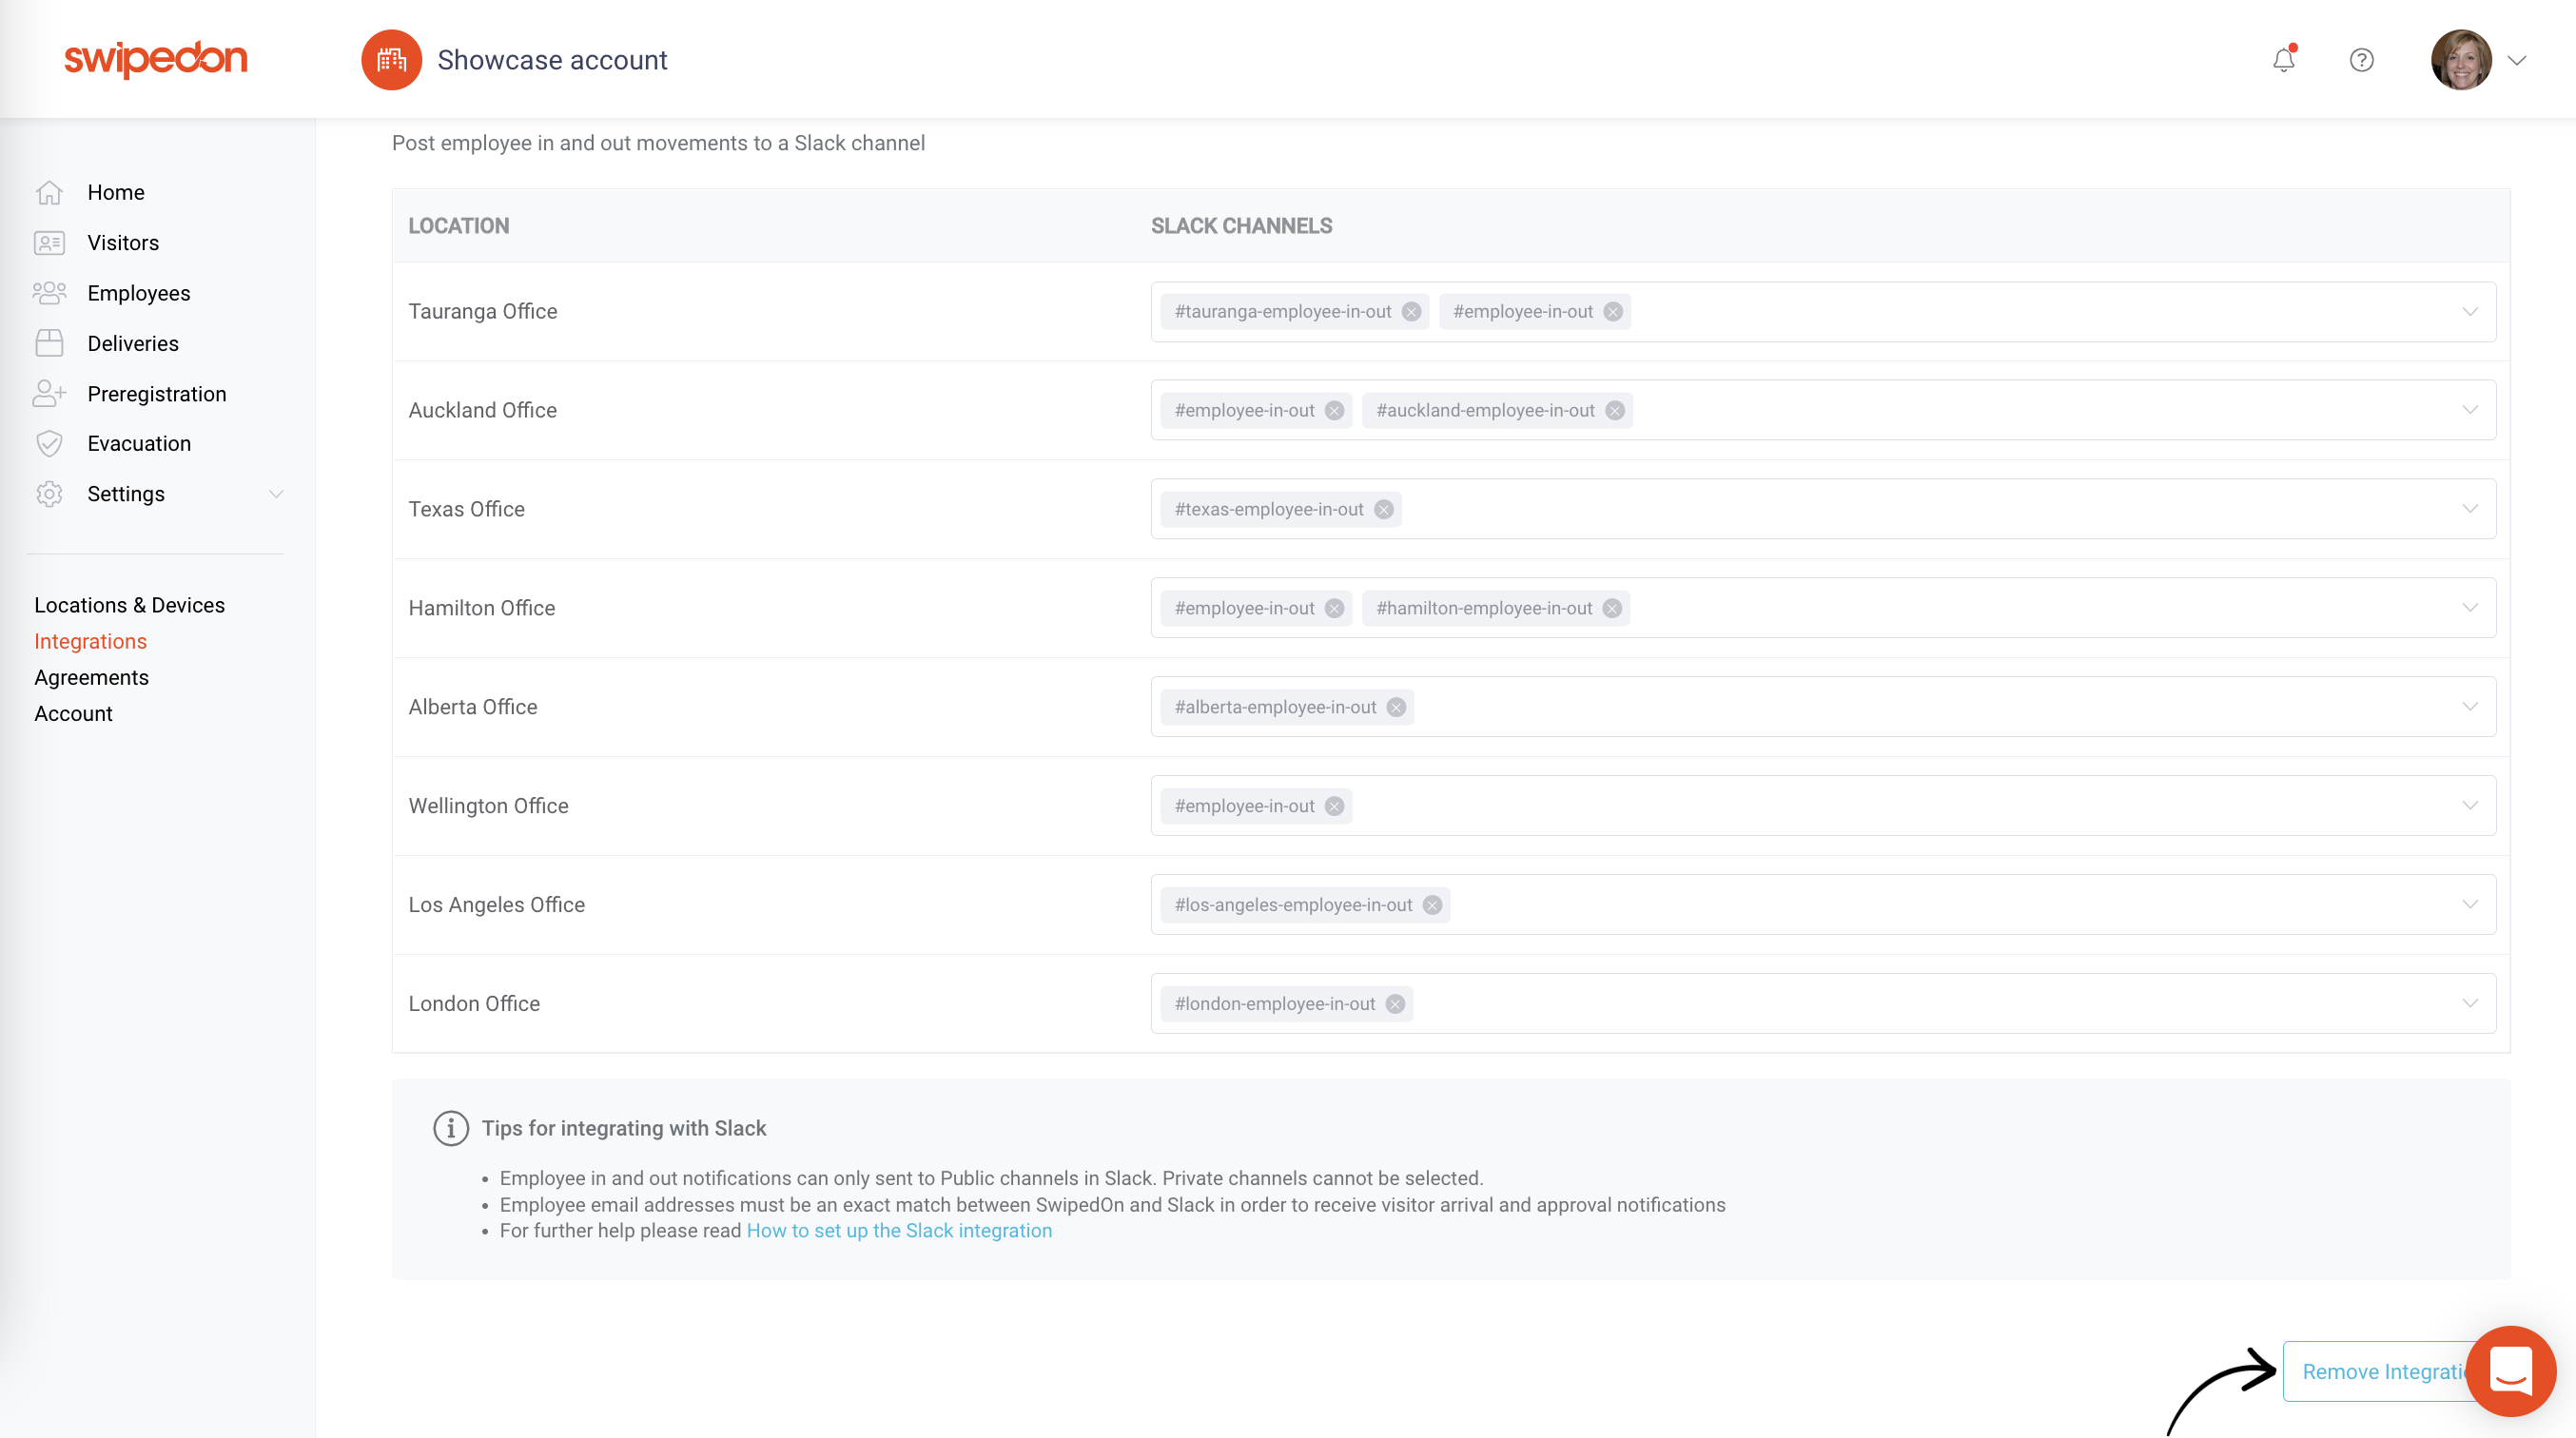Click the LOCATION column header
Viewport: 2576px width, 1438px height.
[x=459, y=226]
